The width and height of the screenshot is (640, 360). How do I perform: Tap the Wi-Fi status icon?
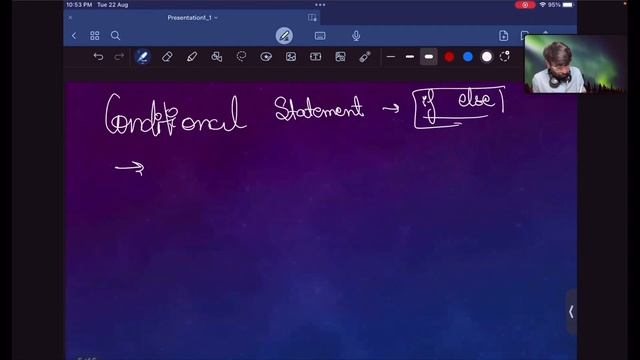(542, 5)
